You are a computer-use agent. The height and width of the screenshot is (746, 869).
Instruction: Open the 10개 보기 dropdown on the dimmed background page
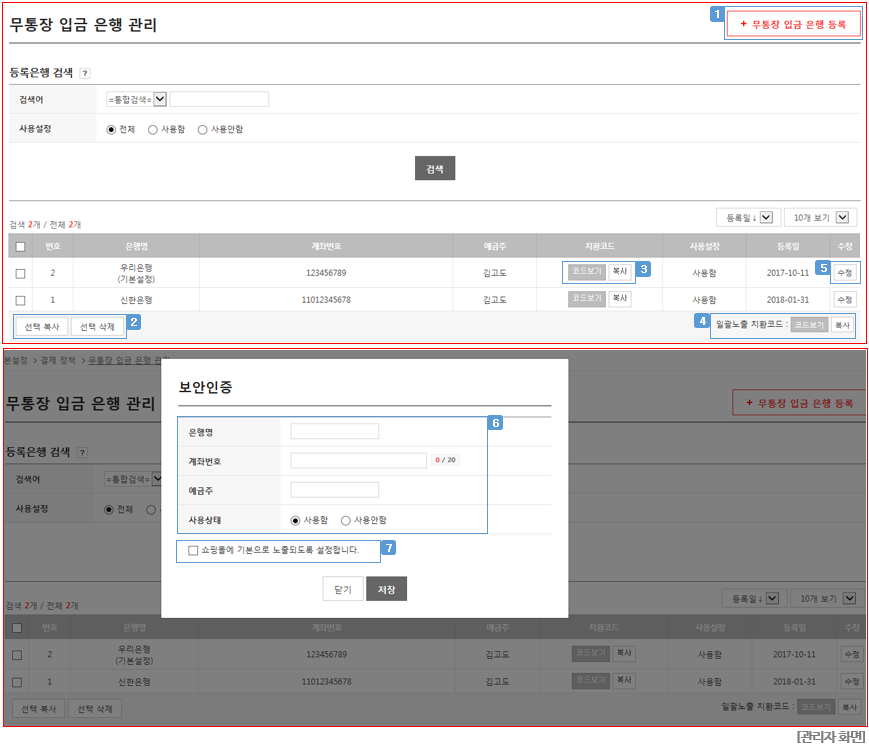tap(827, 599)
